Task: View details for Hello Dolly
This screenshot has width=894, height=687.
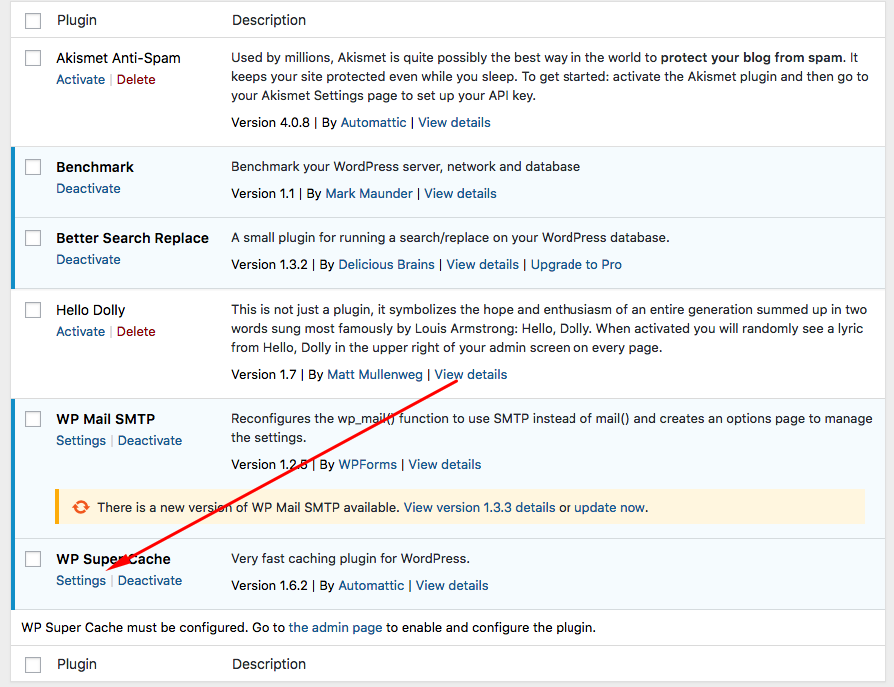Action: coord(471,375)
